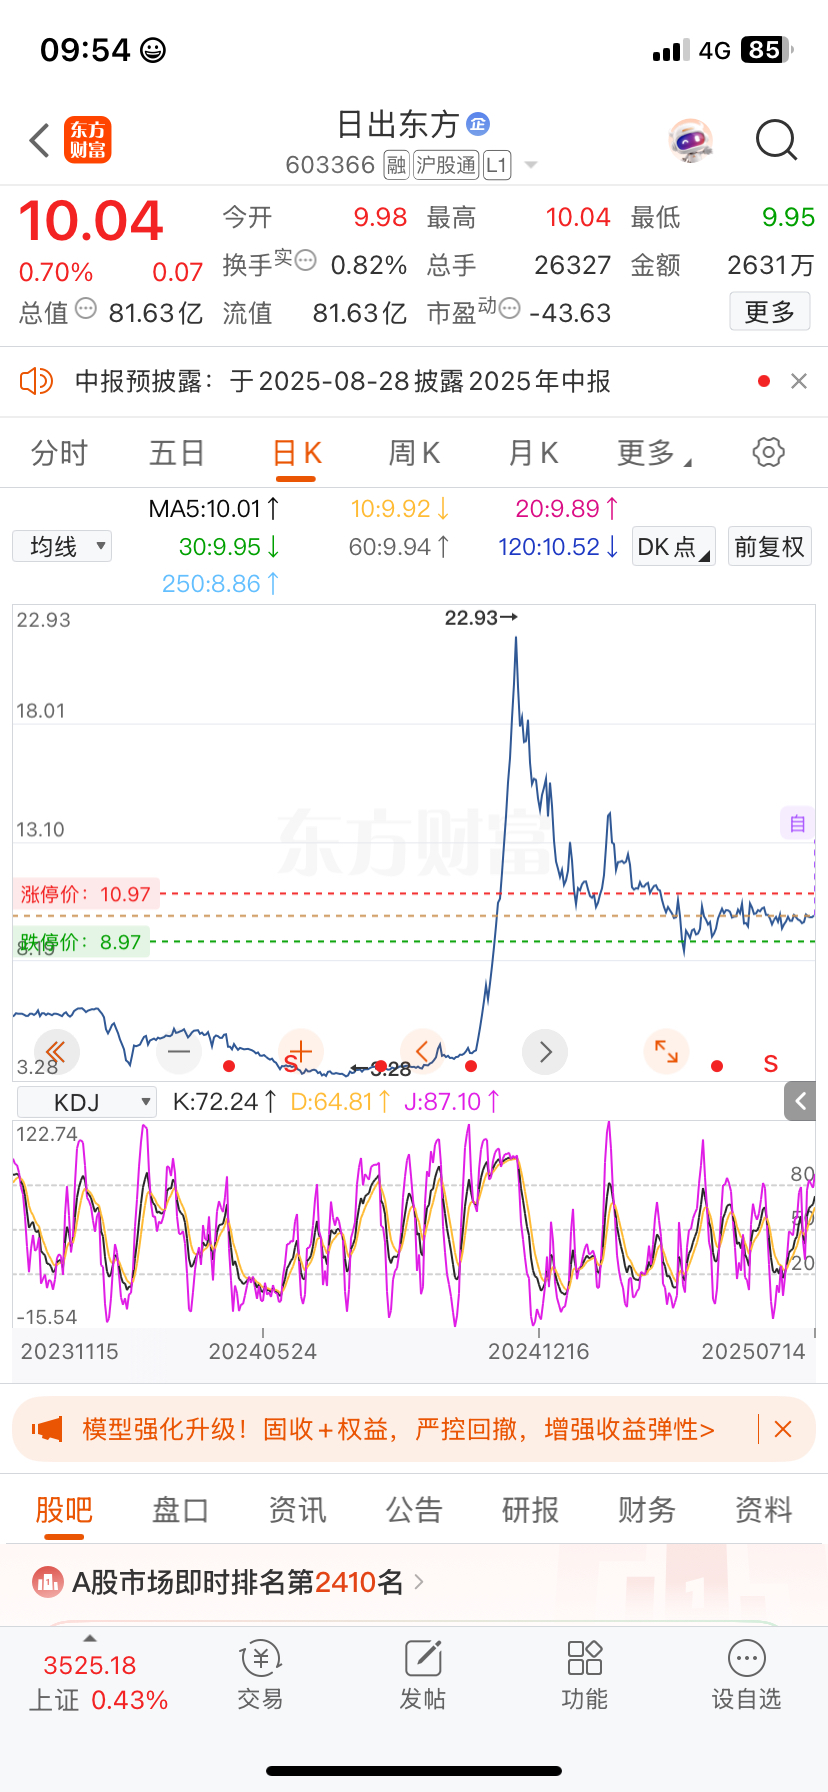This screenshot has width=828, height=1792.
Task: Tap the 设自选 watchlist icon
Action: click(x=746, y=1659)
